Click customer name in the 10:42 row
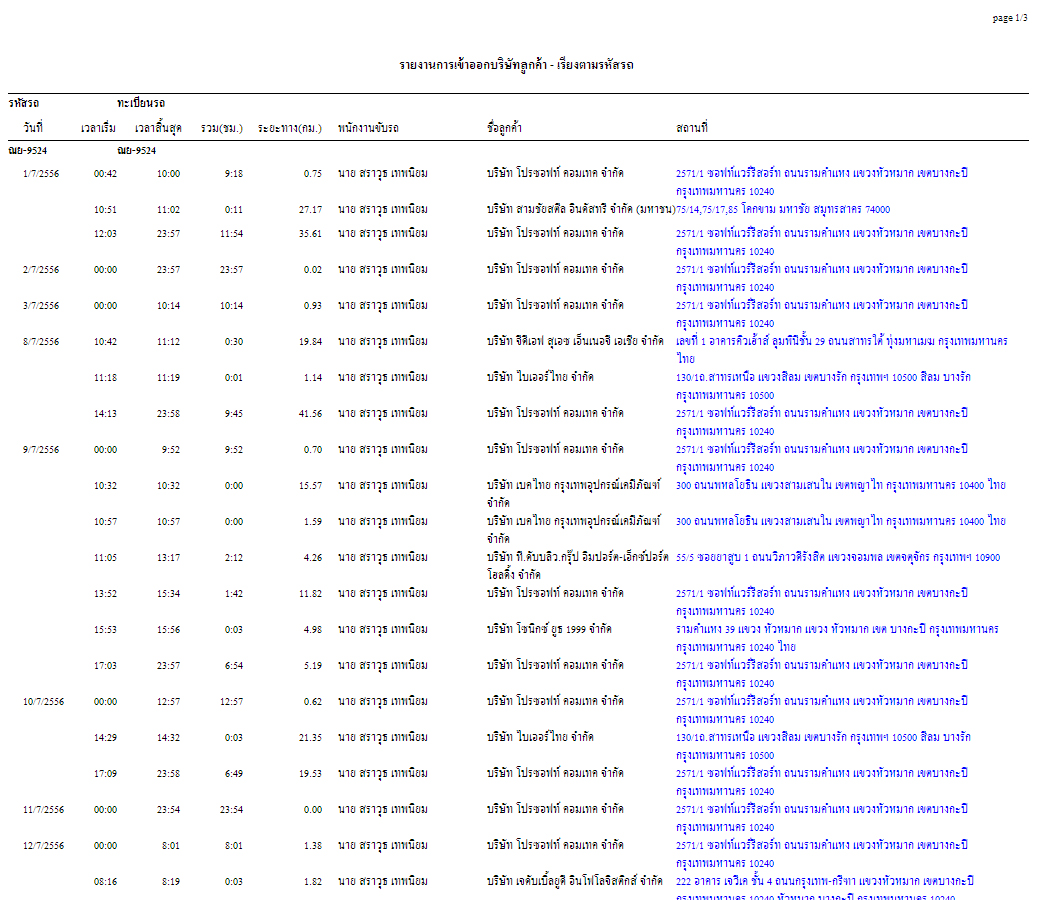Image resolution: width=1041 pixels, height=900 pixels. pos(575,341)
